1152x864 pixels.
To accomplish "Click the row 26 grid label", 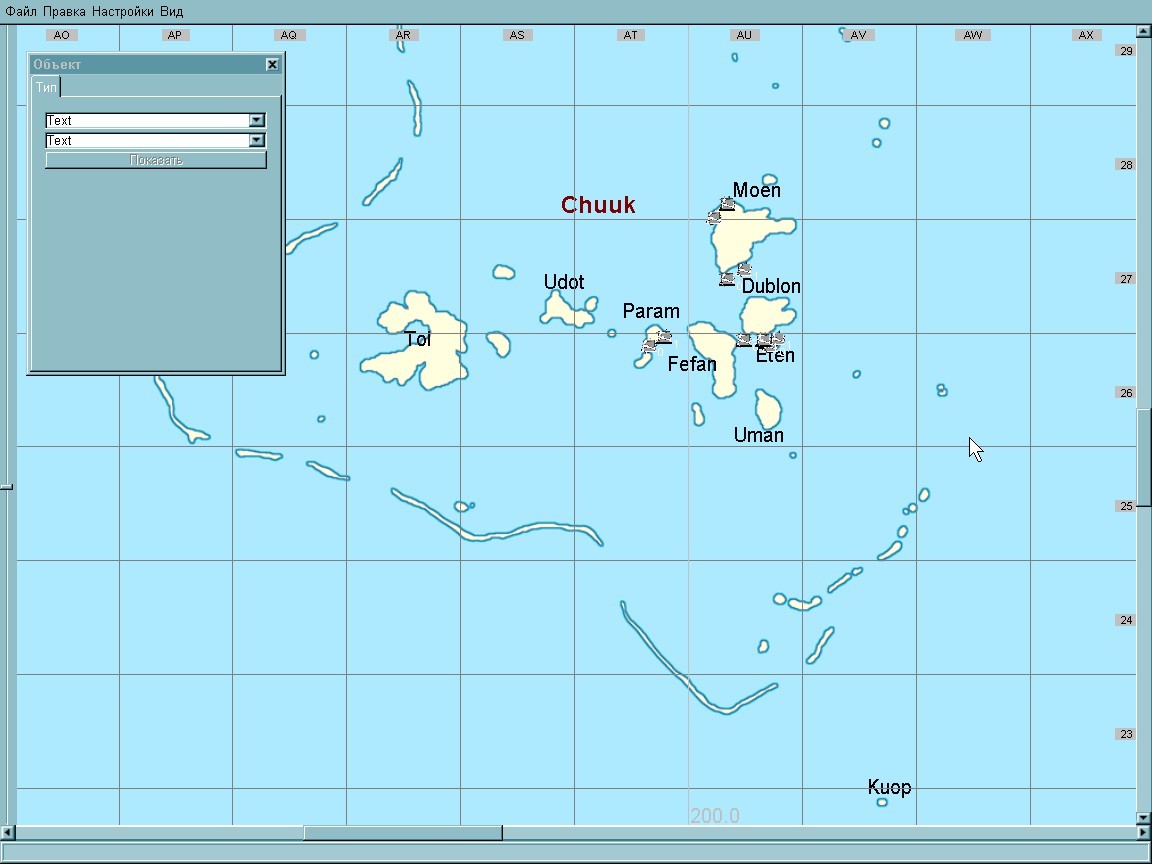I will coord(1126,393).
